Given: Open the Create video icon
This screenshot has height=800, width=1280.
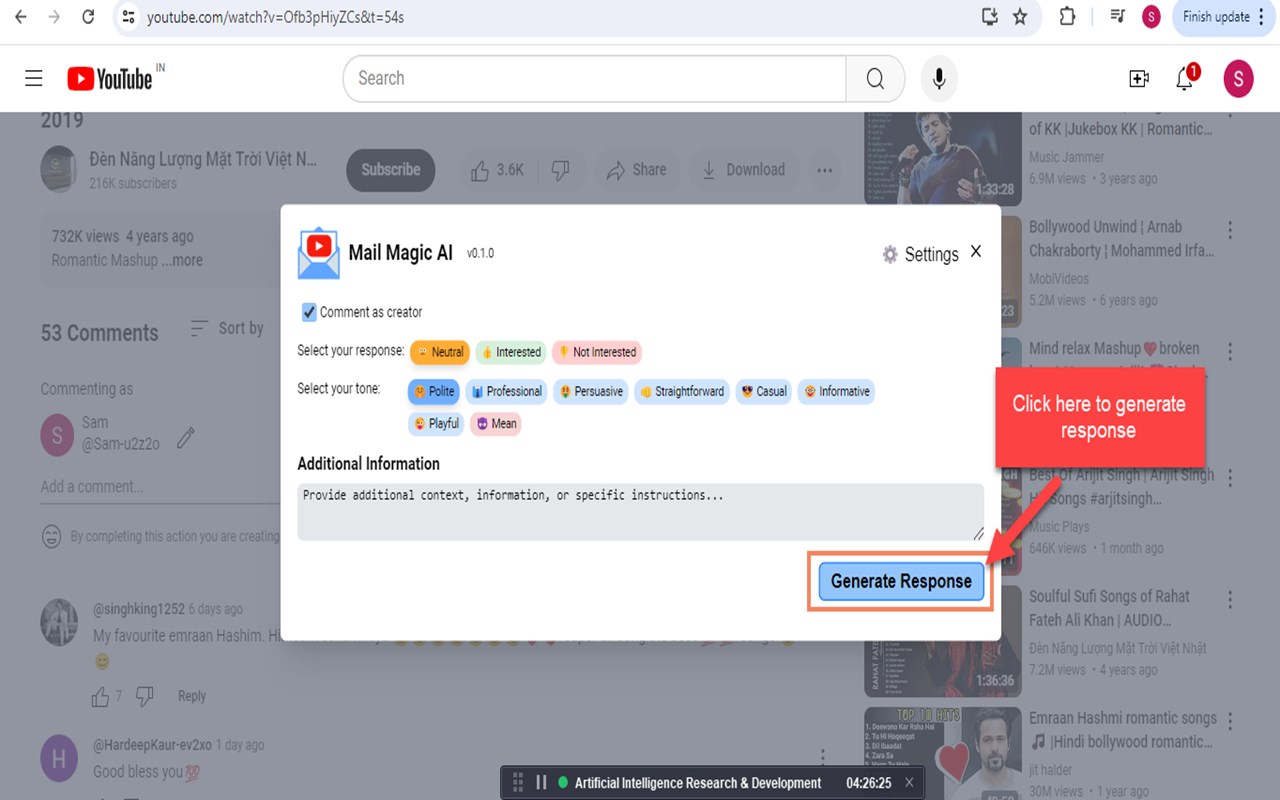Looking at the screenshot, I should 1139,78.
